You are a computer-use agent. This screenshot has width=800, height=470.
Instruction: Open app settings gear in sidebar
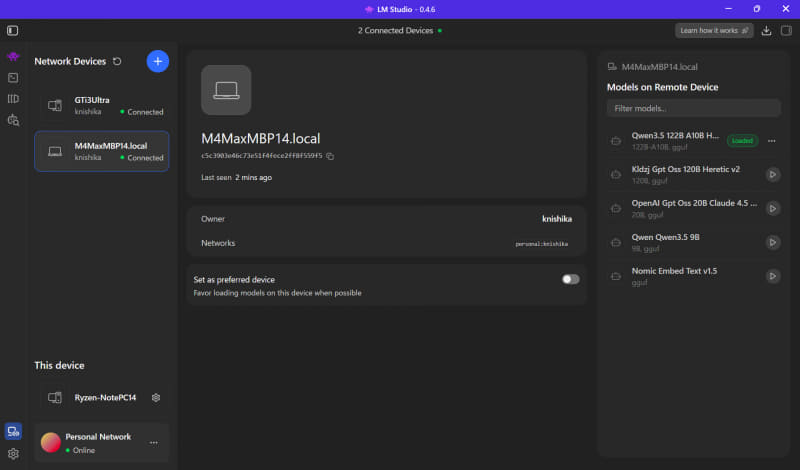[13, 454]
